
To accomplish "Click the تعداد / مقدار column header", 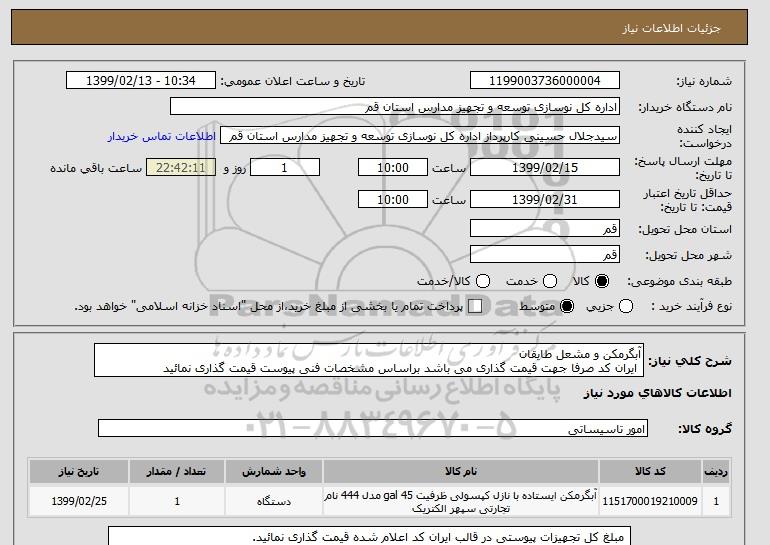I will pyautogui.click(x=177, y=471).
